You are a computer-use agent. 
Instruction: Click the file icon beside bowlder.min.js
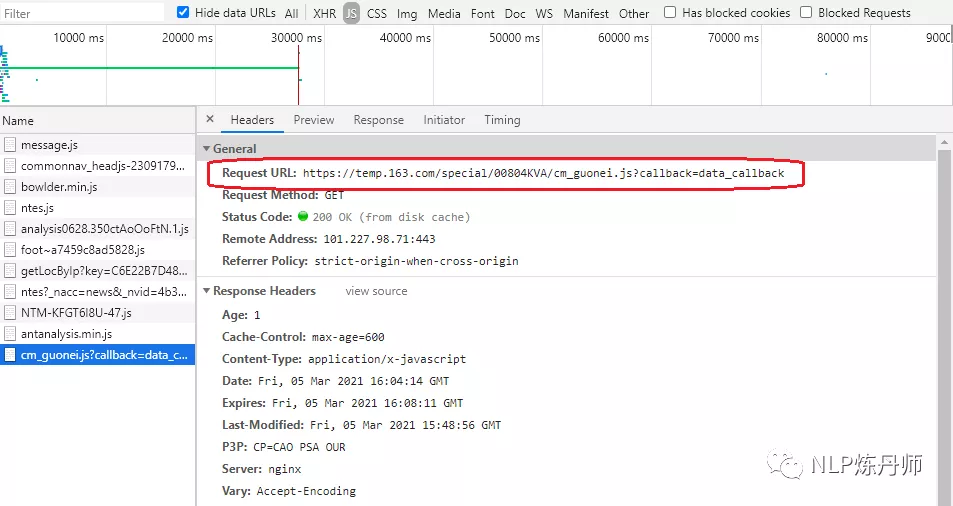pyautogui.click(x=10, y=186)
